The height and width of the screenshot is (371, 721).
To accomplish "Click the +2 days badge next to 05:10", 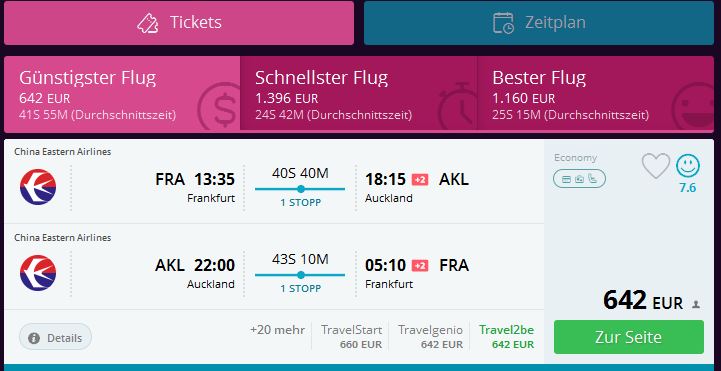I will click(x=420, y=266).
